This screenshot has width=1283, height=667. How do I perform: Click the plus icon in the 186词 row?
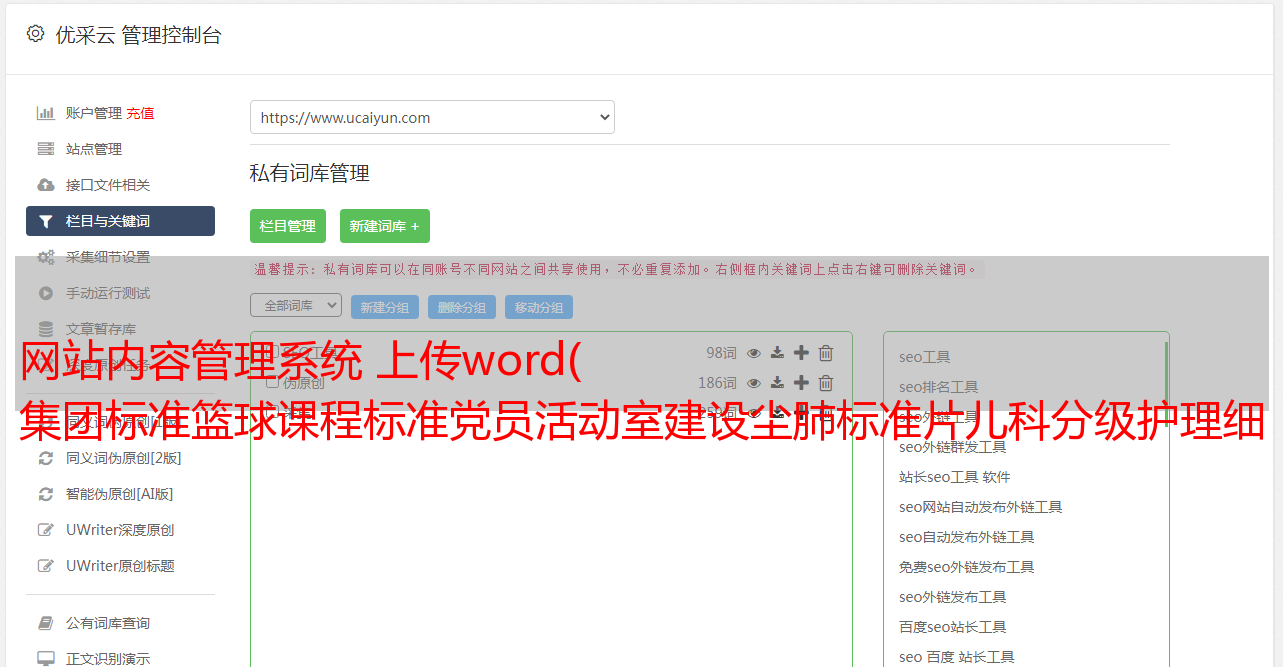coord(801,383)
